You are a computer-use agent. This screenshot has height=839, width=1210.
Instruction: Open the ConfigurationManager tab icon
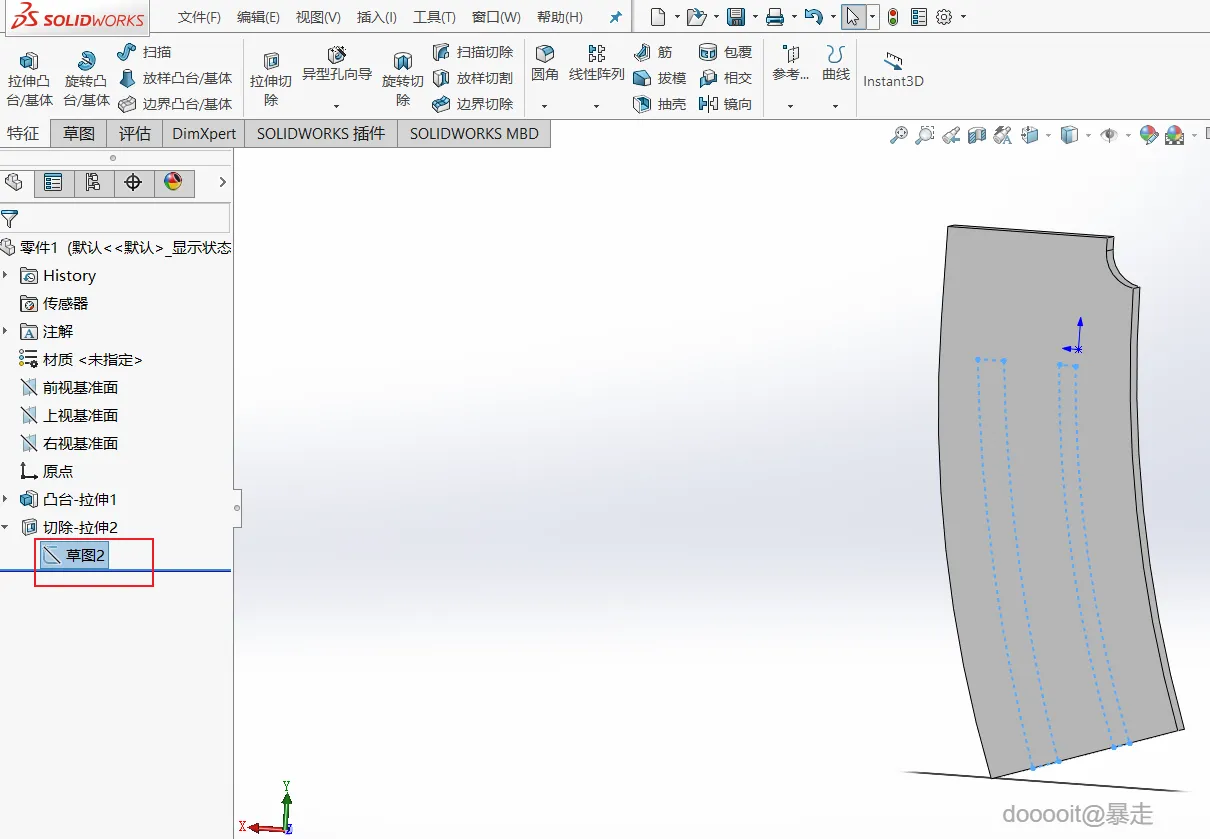[93, 182]
